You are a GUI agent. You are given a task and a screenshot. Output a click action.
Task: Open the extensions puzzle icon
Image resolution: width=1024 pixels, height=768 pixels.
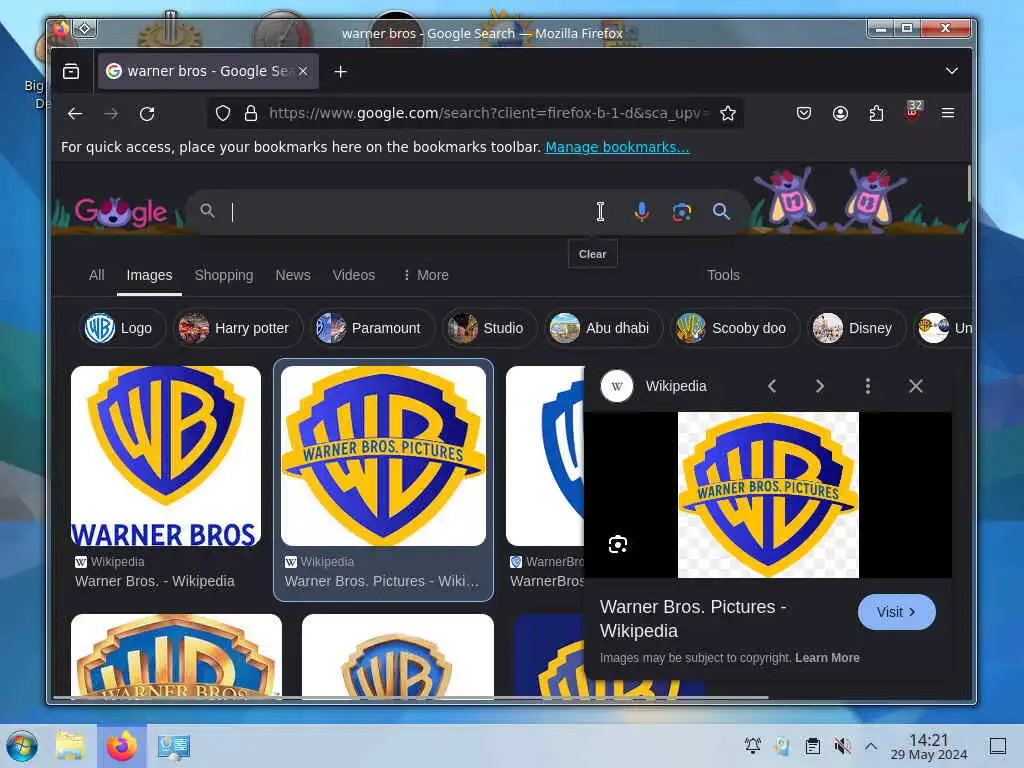876,114
